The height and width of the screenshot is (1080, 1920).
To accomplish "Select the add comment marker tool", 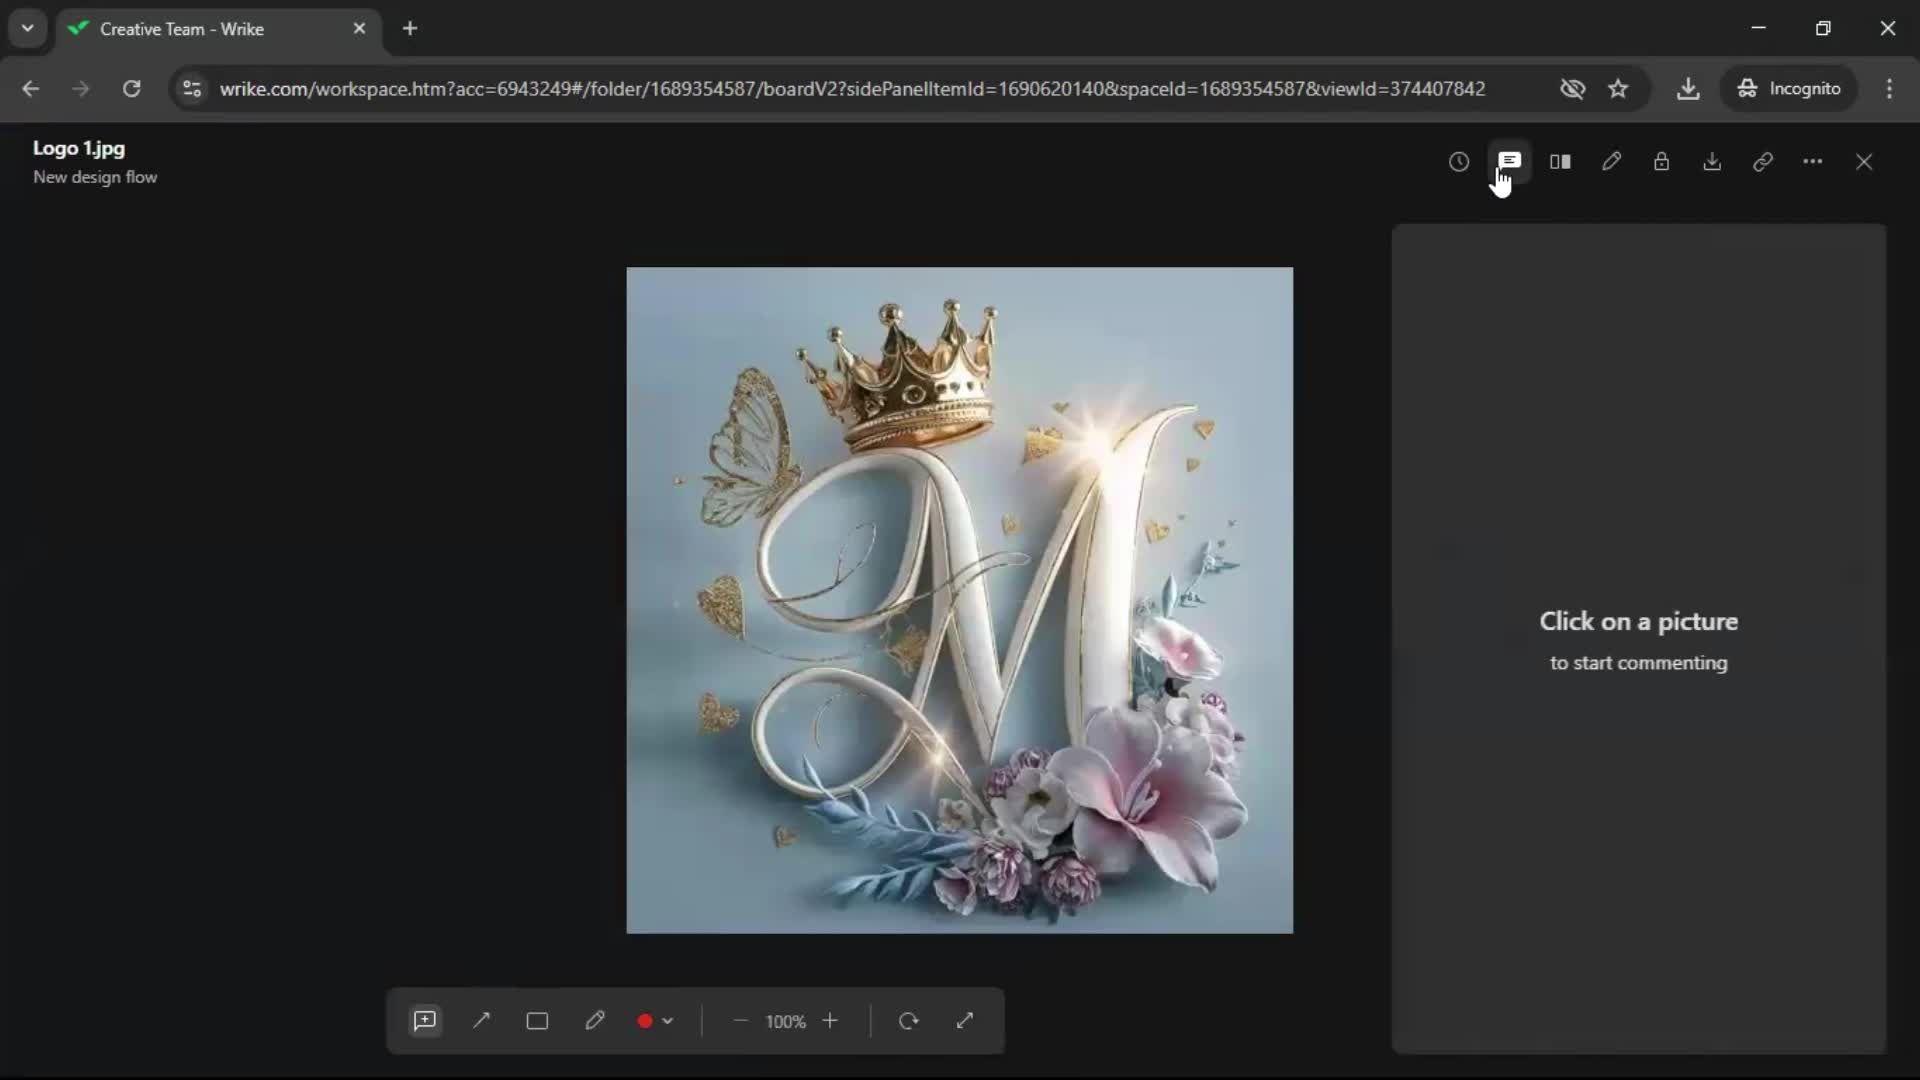I will click(x=425, y=1021).
